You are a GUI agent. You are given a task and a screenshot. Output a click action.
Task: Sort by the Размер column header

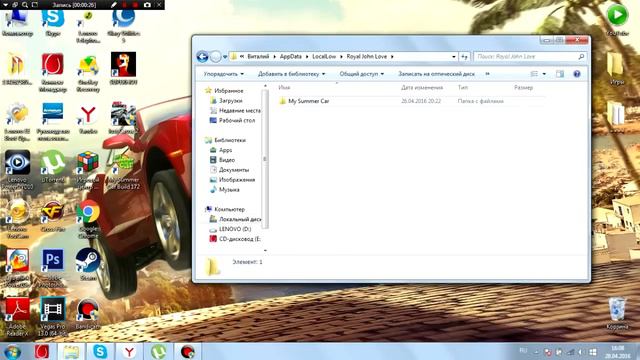tap(523, 87)
